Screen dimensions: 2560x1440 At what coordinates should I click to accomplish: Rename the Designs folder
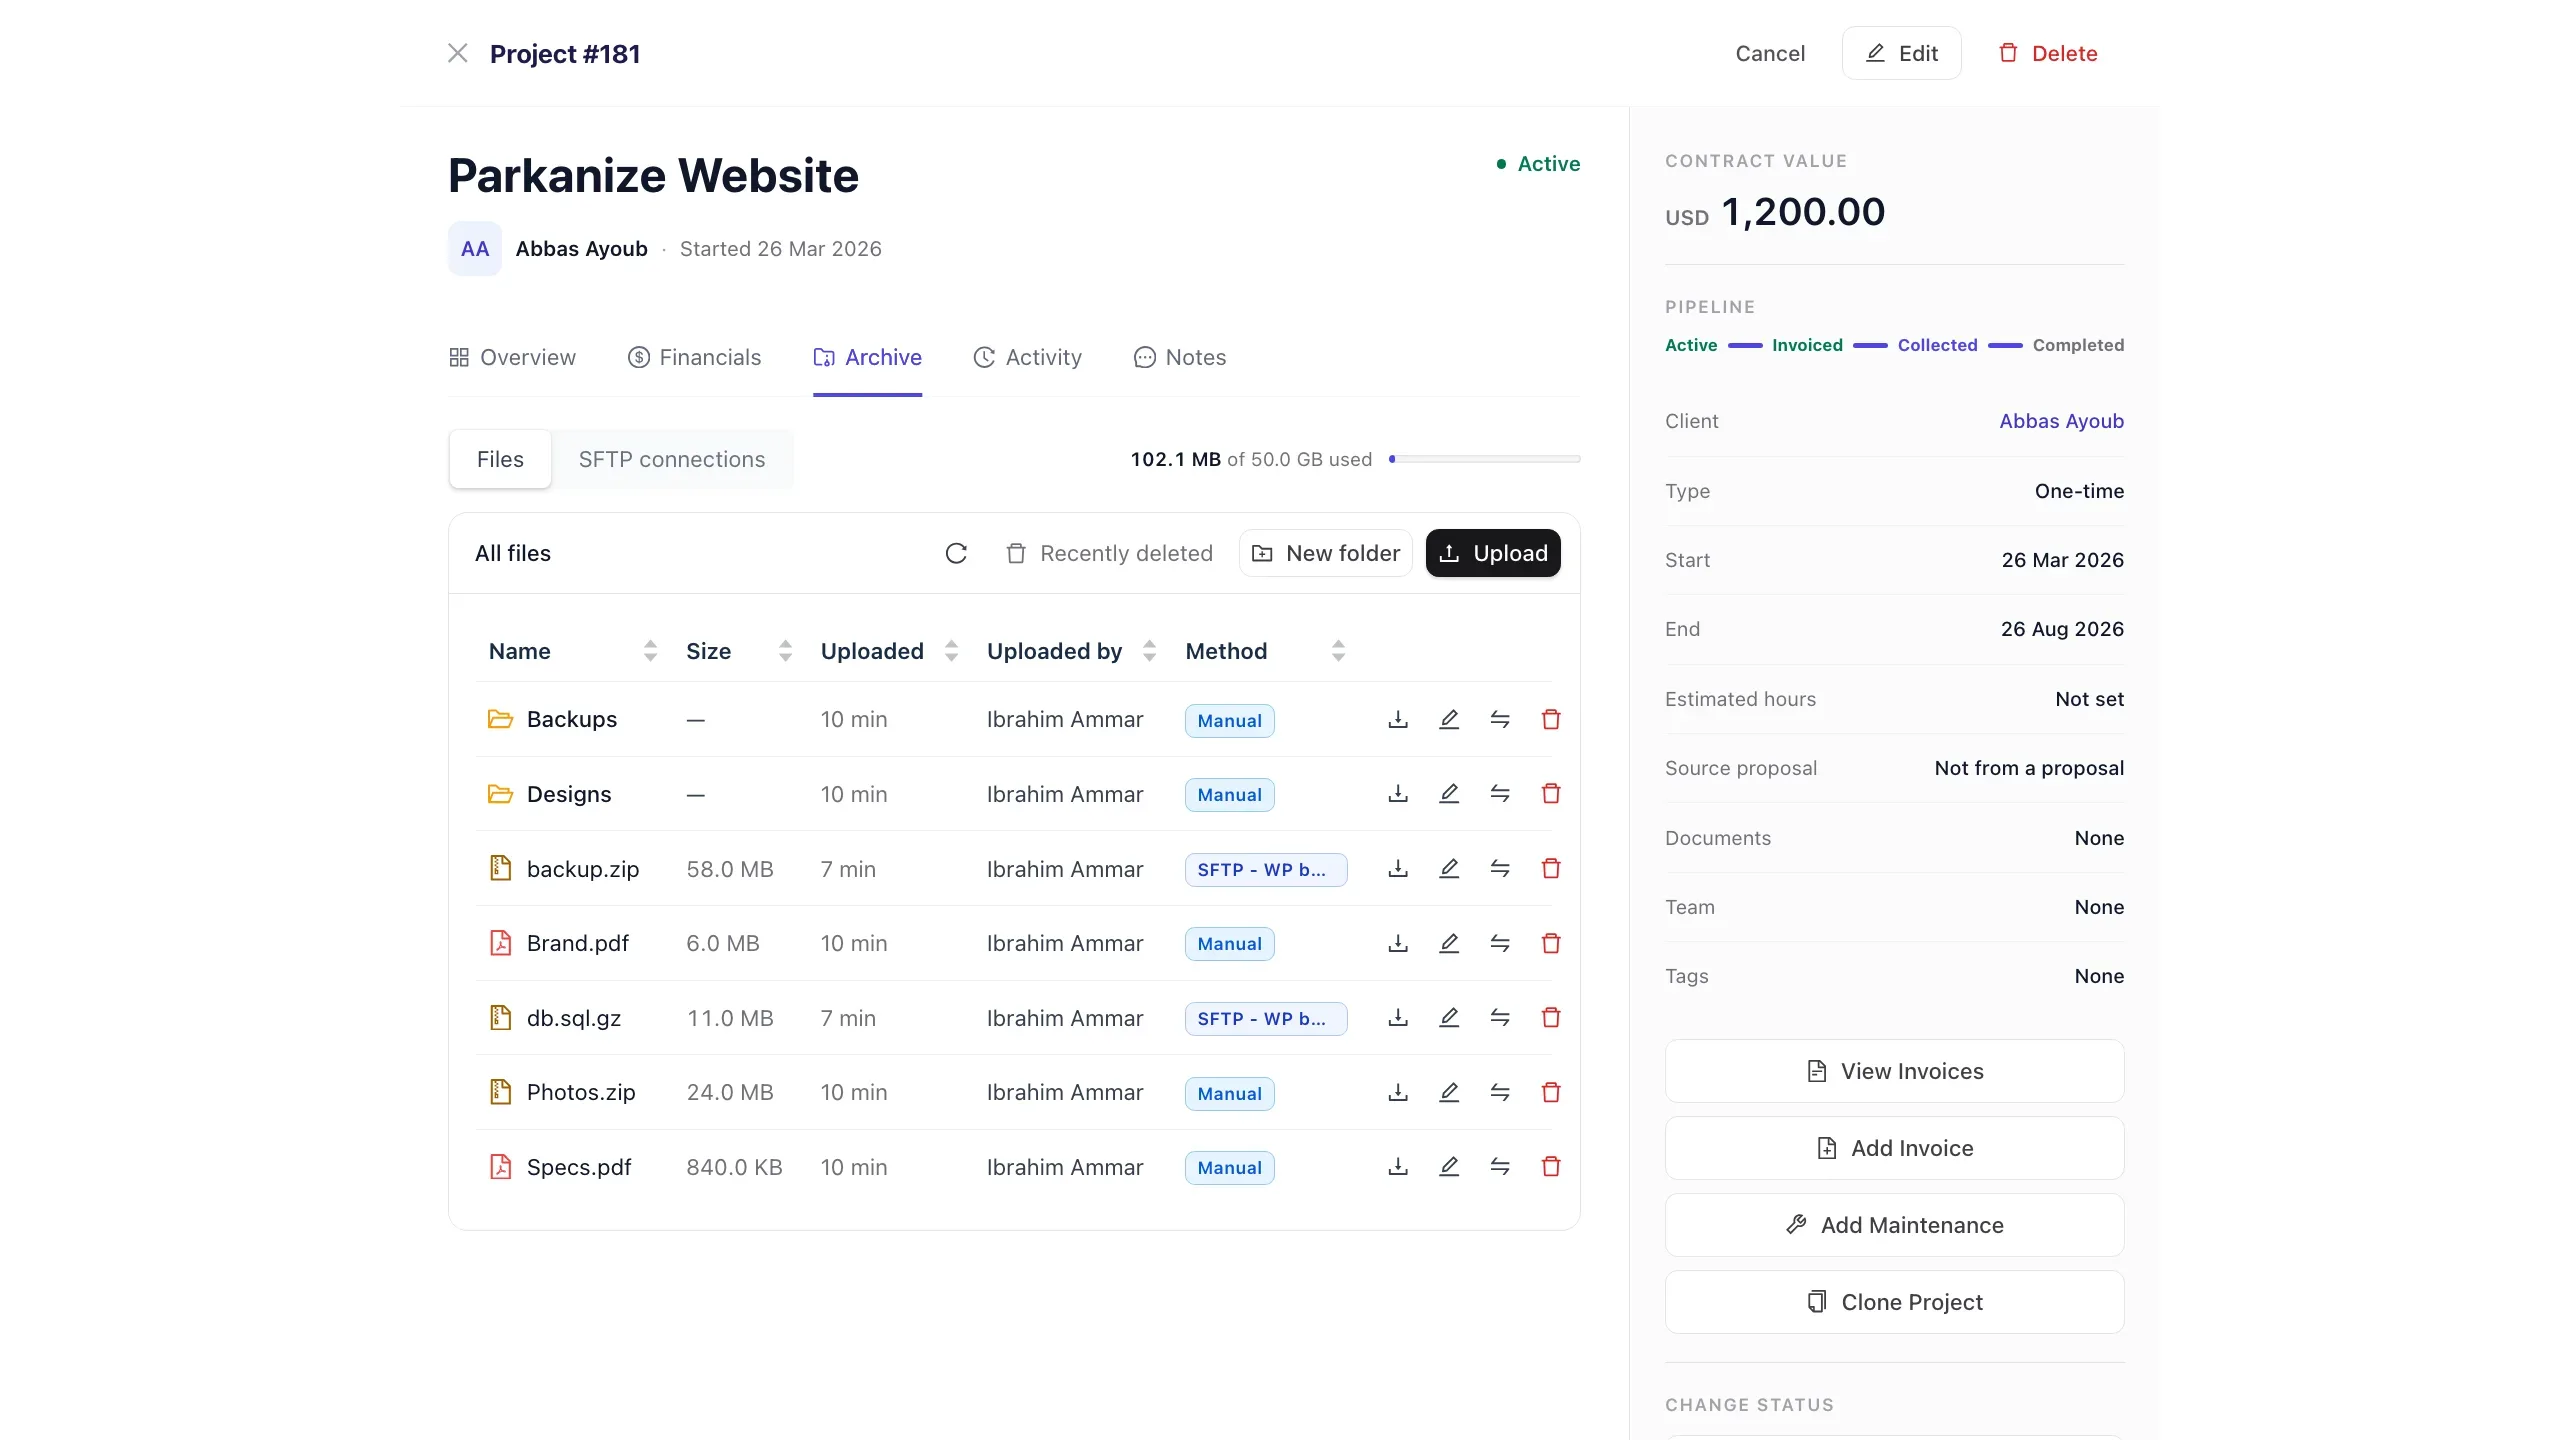[x=1449, y=794]
